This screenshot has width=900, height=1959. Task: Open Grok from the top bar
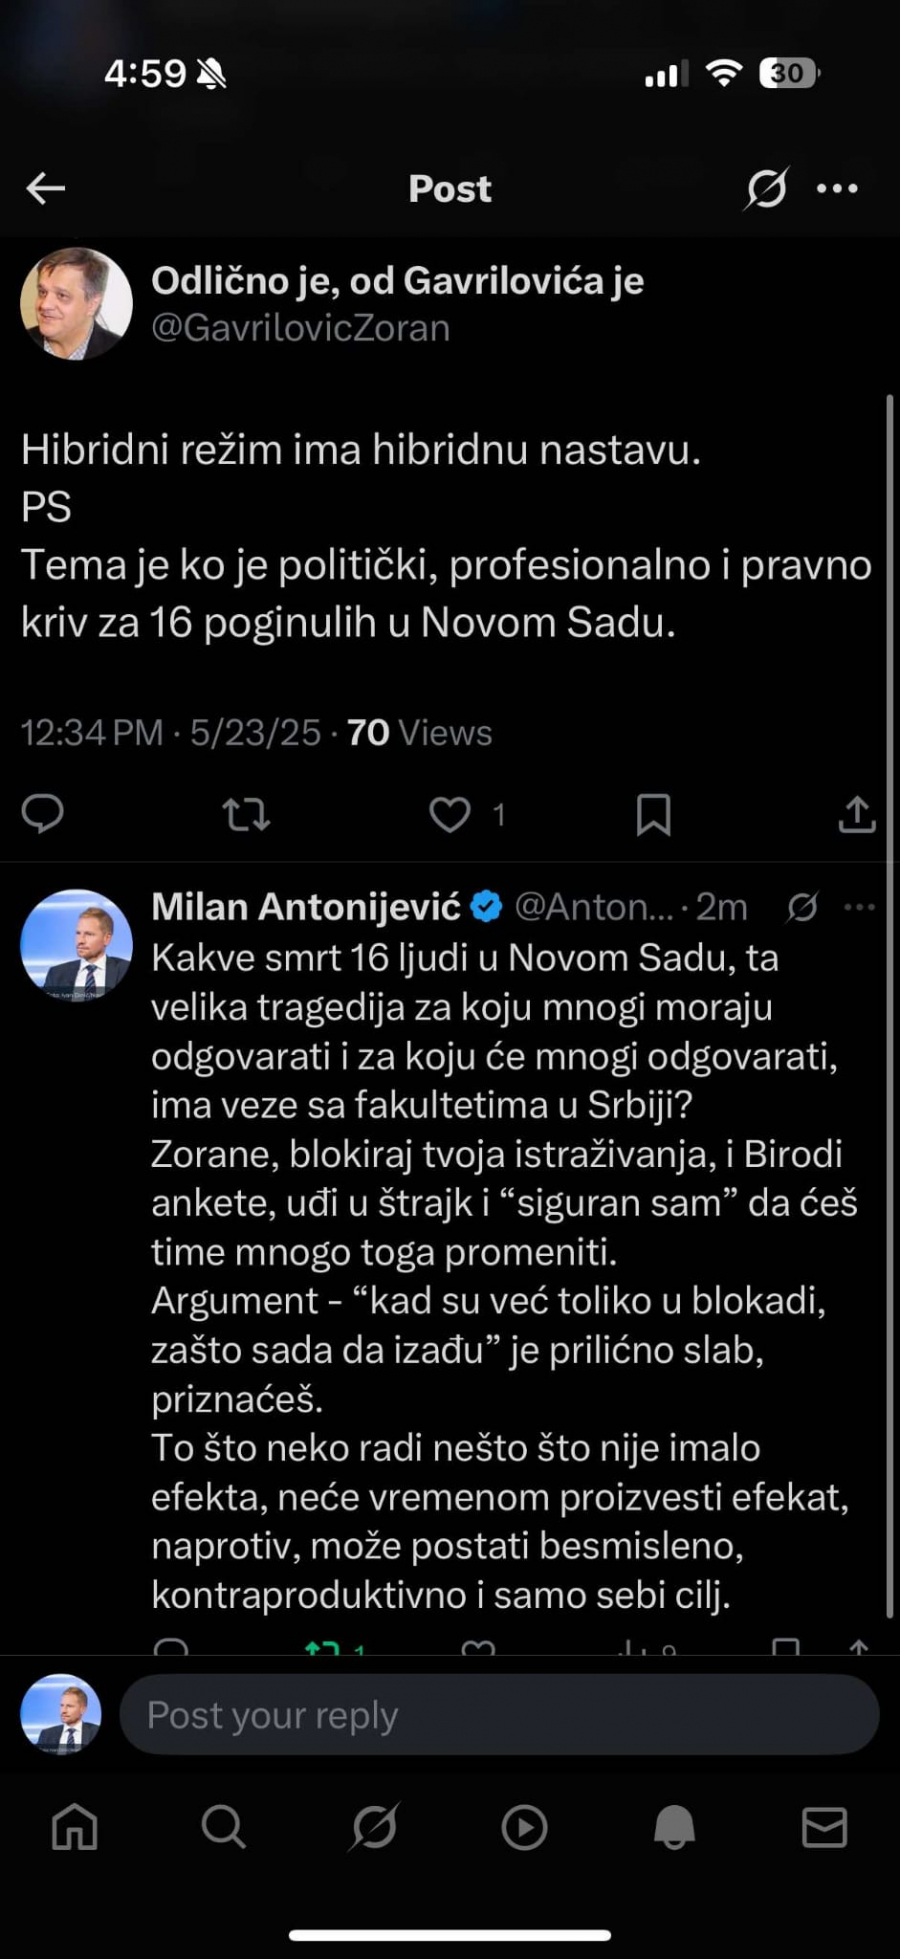pos(765,188)
